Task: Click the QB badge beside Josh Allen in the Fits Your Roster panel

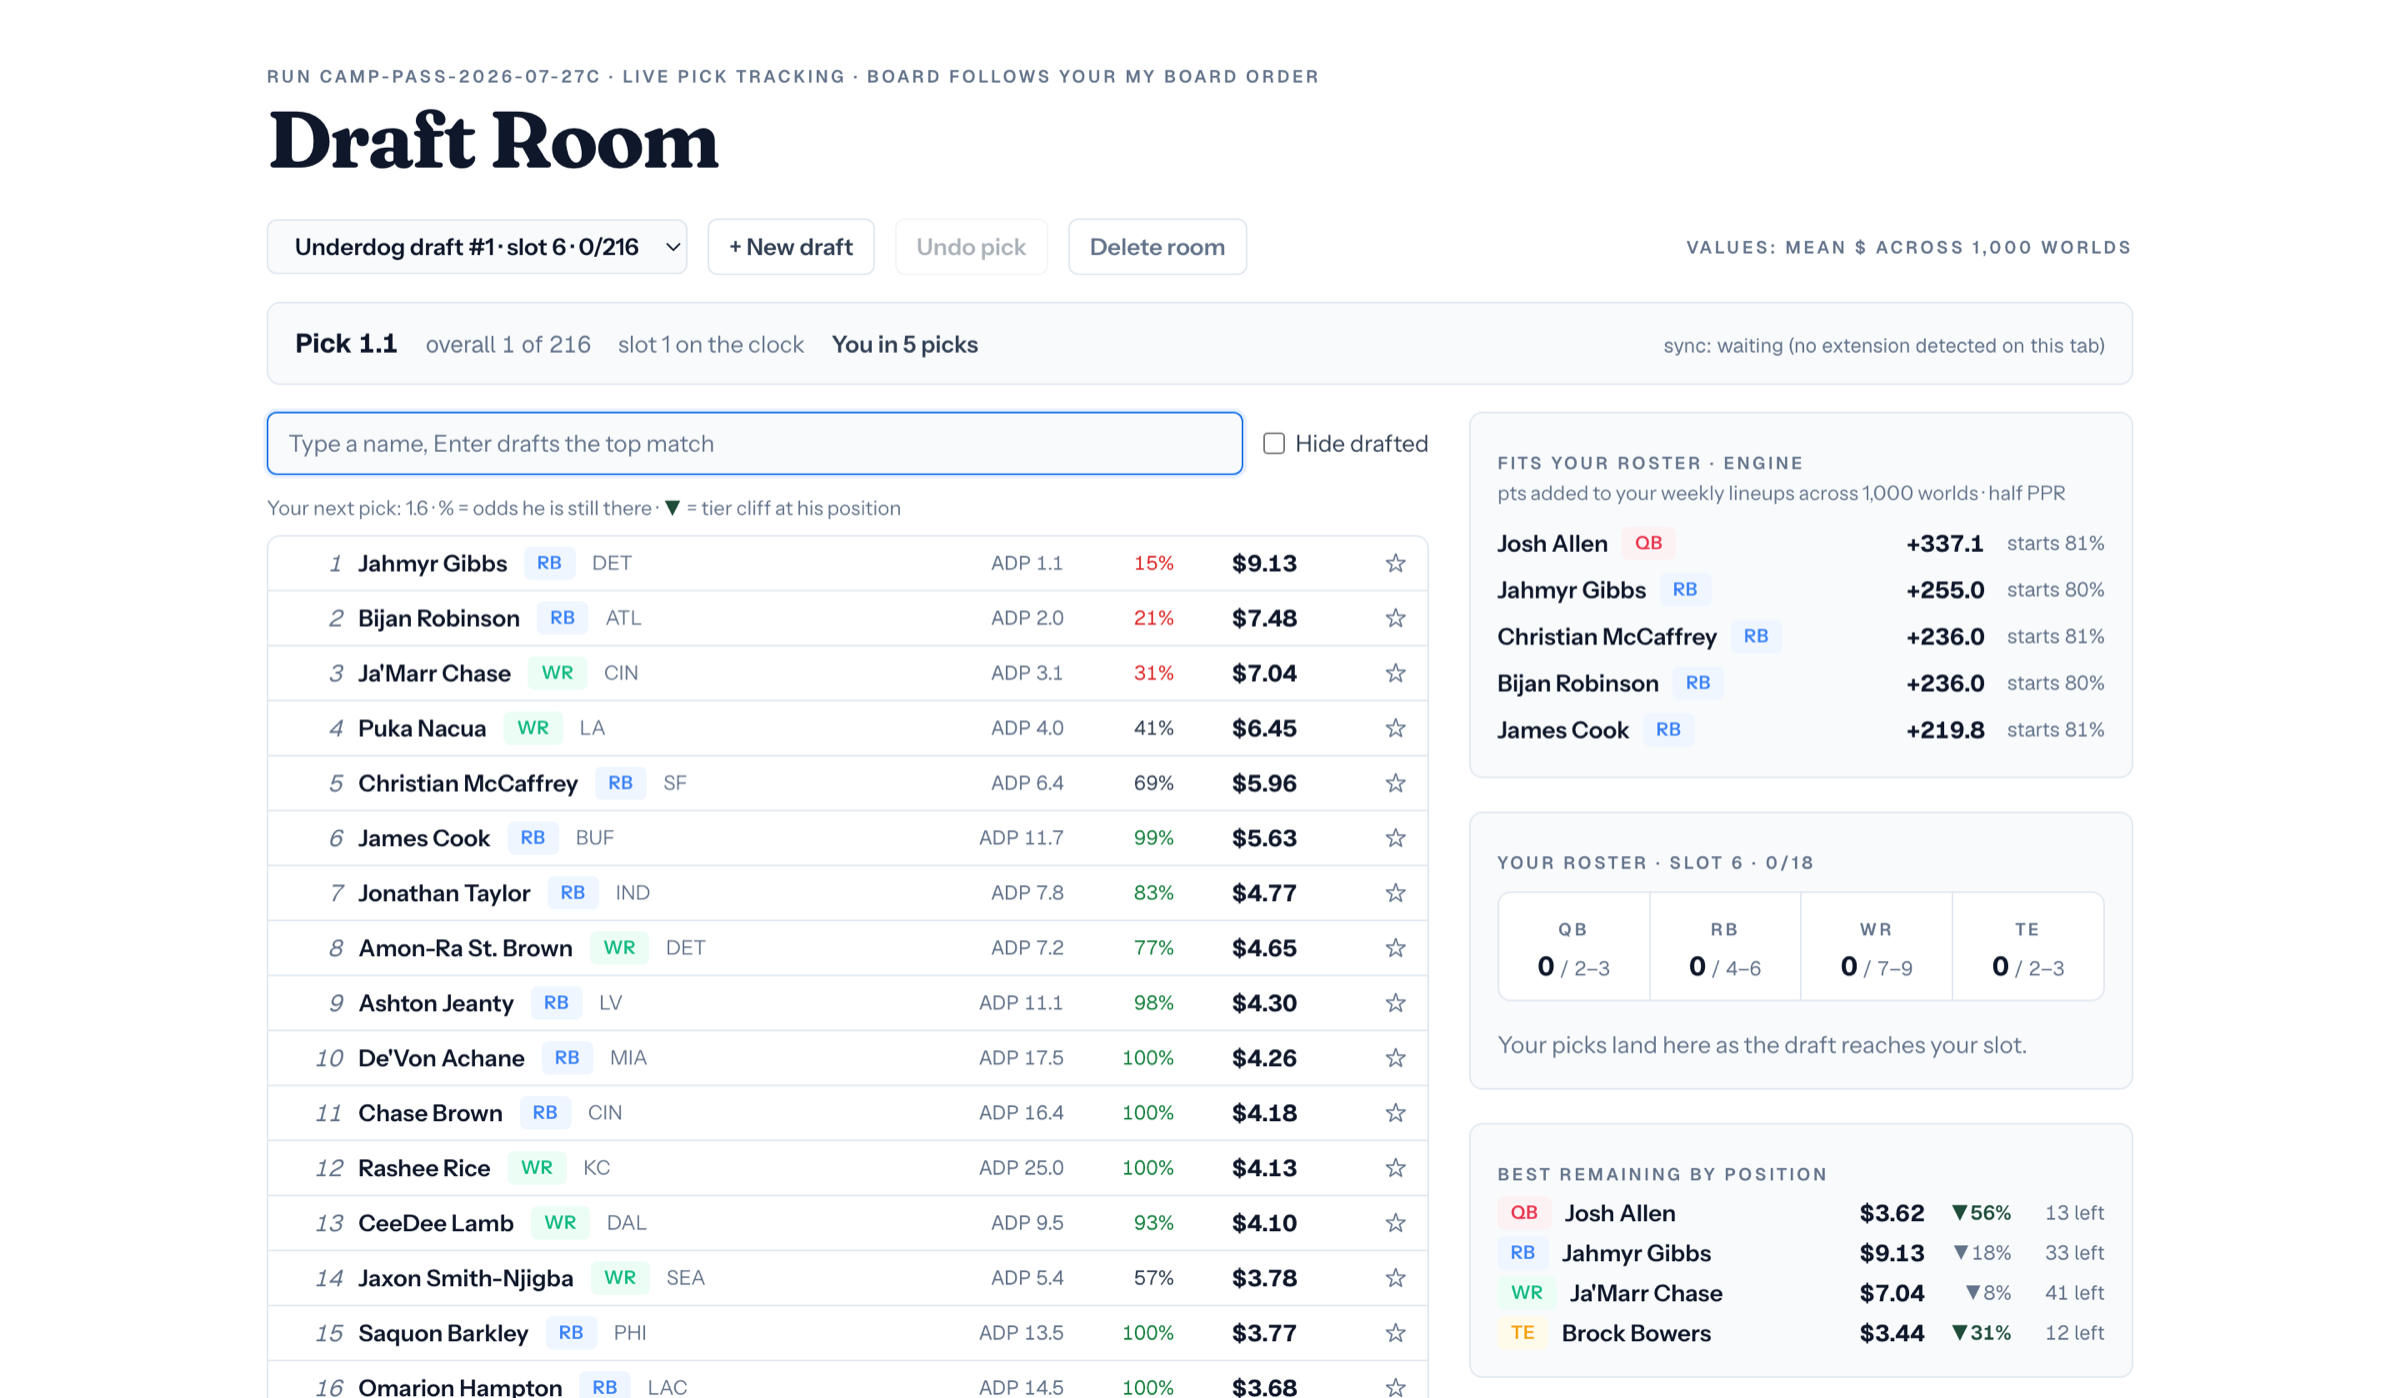Action: 1648,543
